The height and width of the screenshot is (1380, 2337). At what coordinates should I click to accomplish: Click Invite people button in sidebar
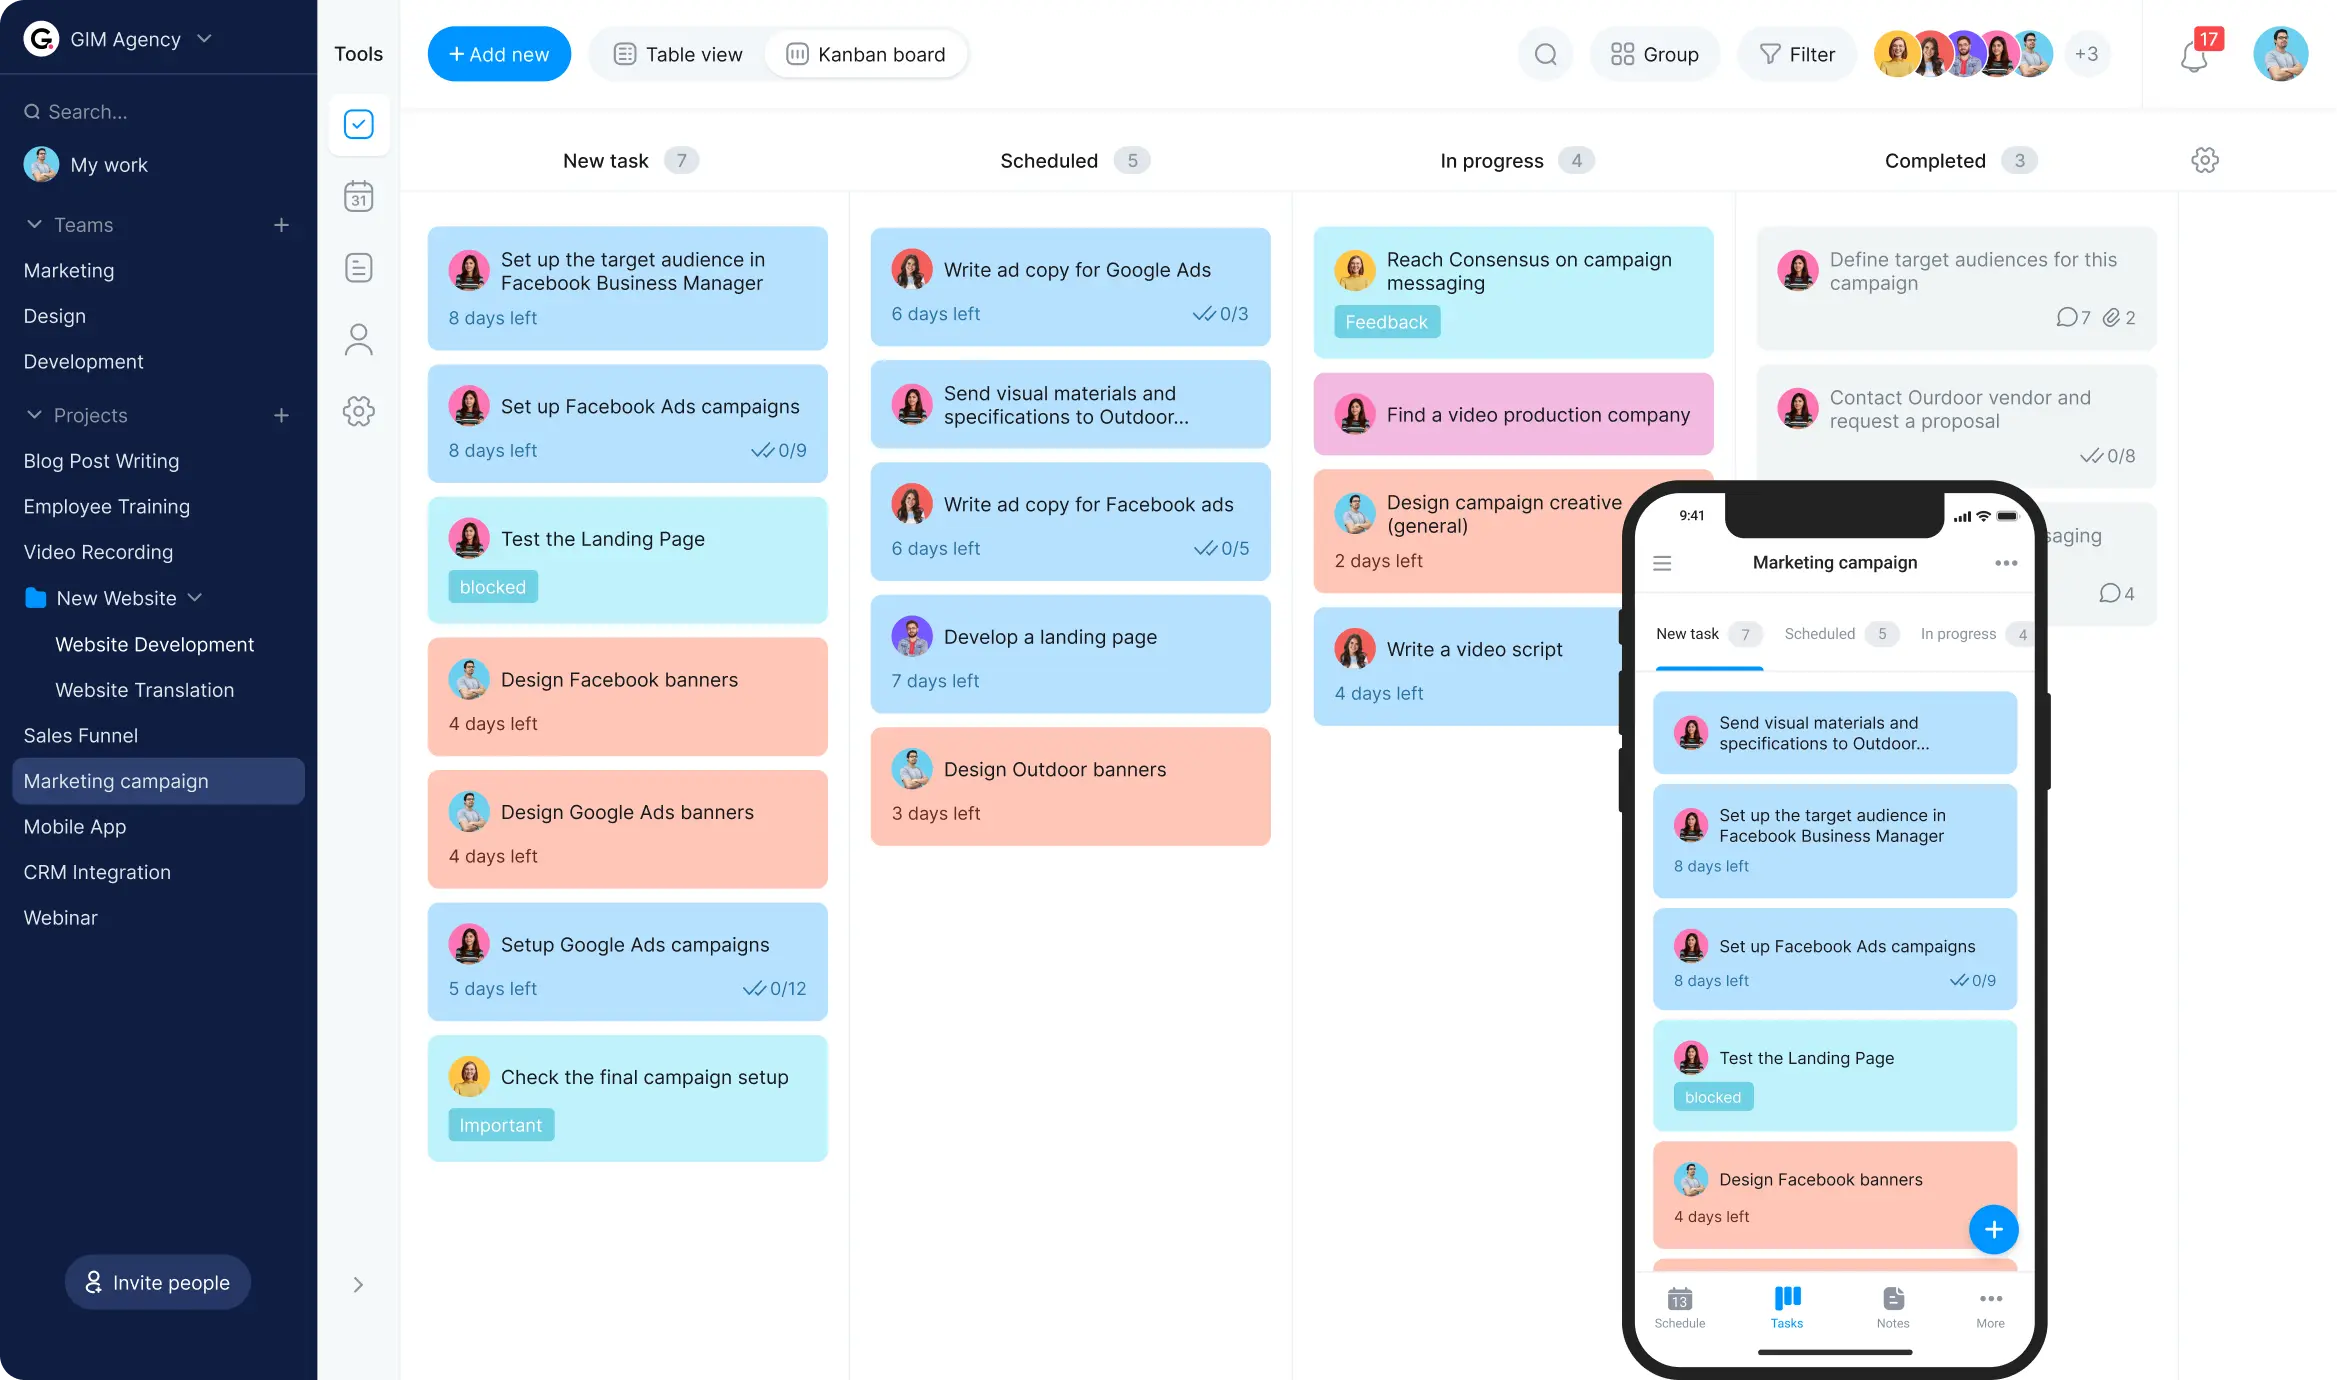point(158,1283)
